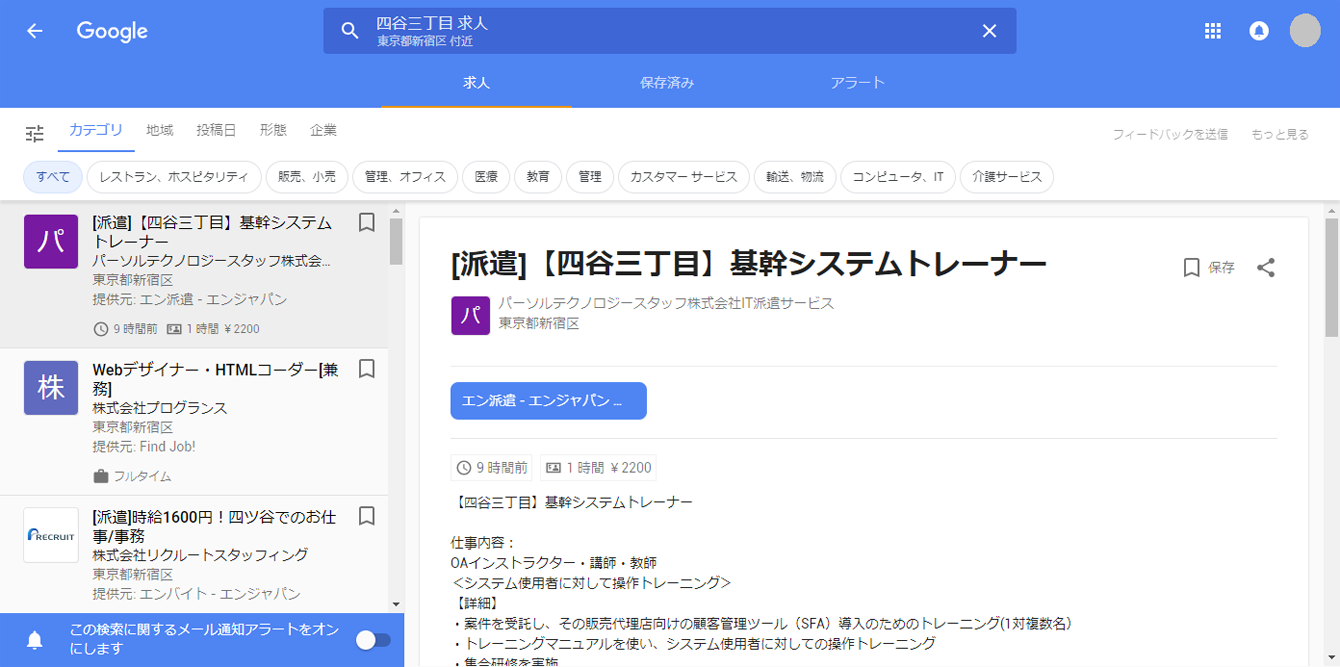Screen dimensions: 1340x667
Task: Switch to the 求人 tab
Action: pos(476,83)
